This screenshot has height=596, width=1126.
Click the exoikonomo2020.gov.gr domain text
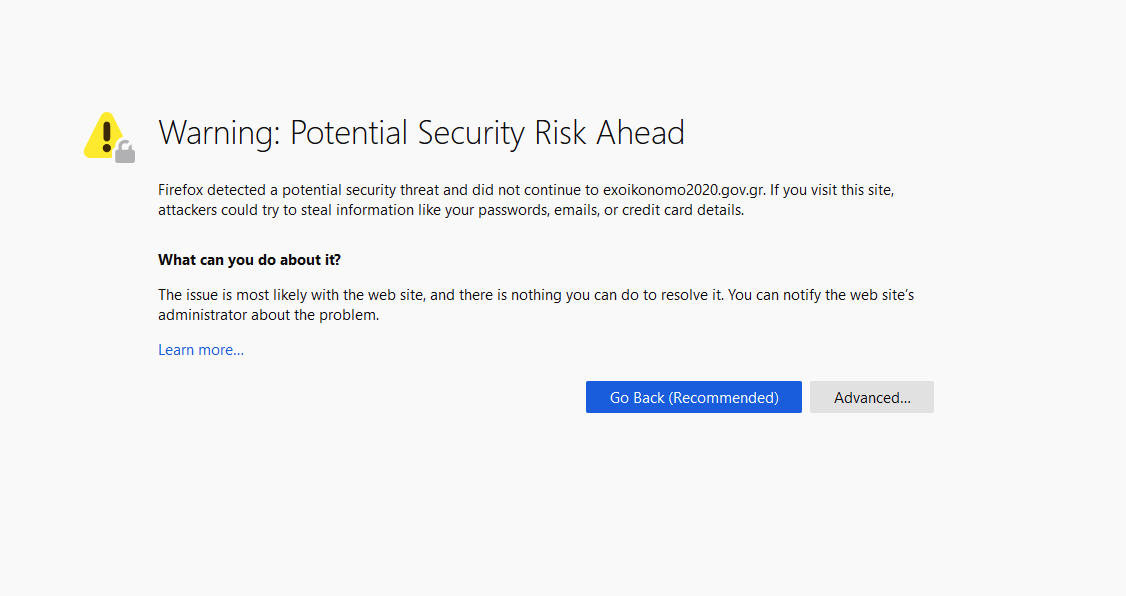[684, 190]
